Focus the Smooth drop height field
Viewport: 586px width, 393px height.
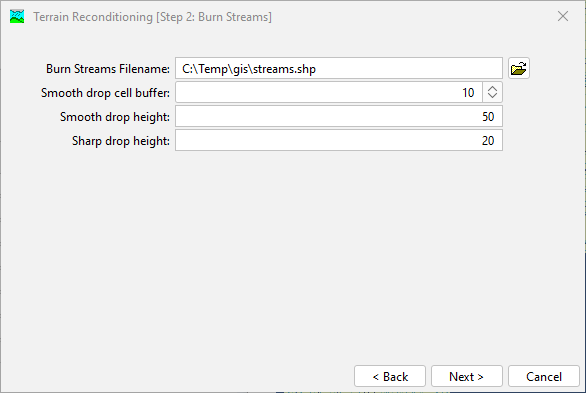coord(339,116)
